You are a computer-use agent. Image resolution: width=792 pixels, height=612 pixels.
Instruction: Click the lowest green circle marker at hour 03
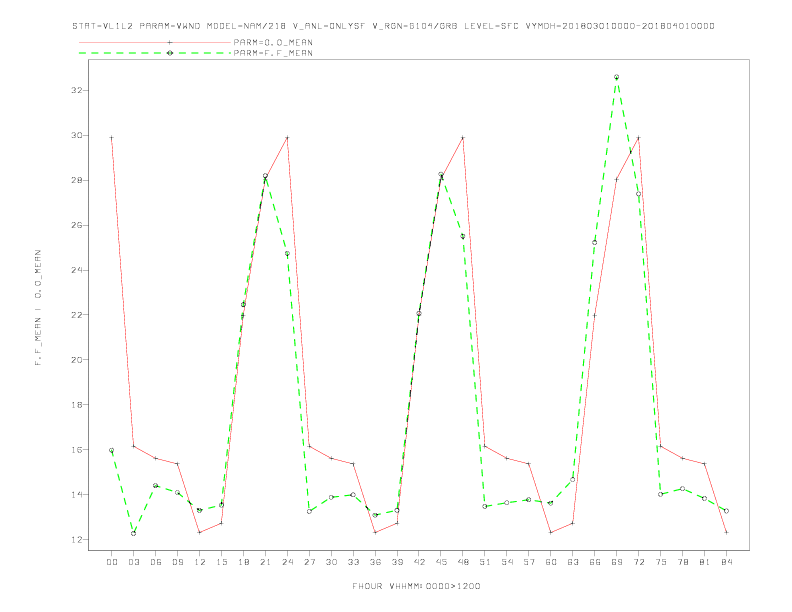click(133, 533)
